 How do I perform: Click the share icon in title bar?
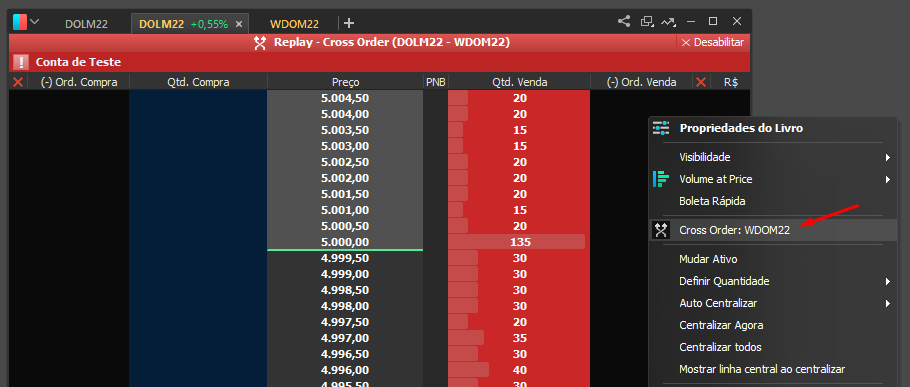point(624,21)
